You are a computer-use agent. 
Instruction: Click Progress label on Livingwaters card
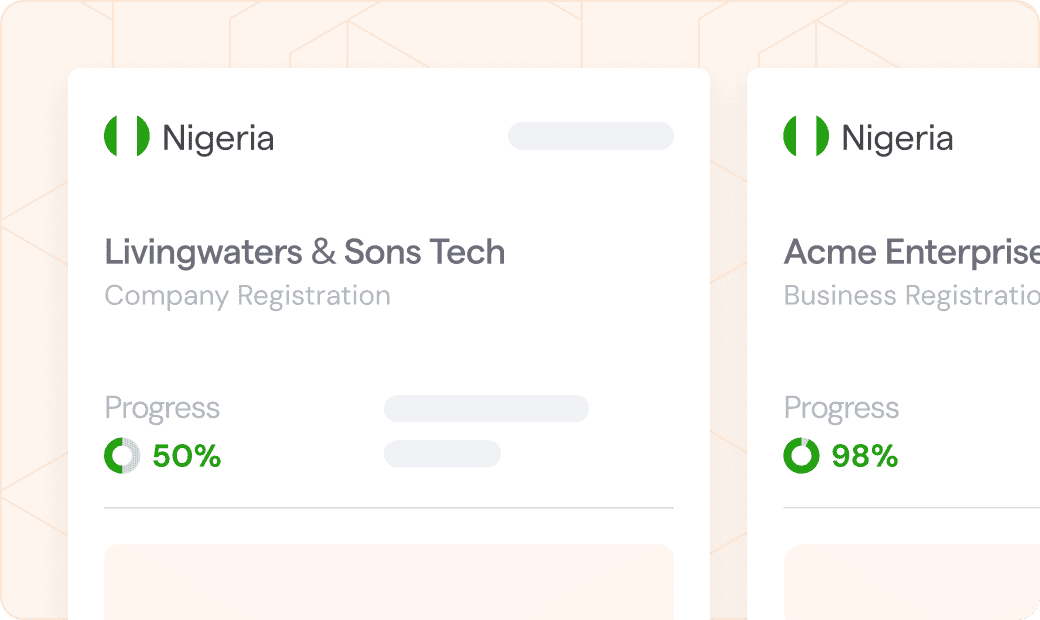[x=162, y=408]
